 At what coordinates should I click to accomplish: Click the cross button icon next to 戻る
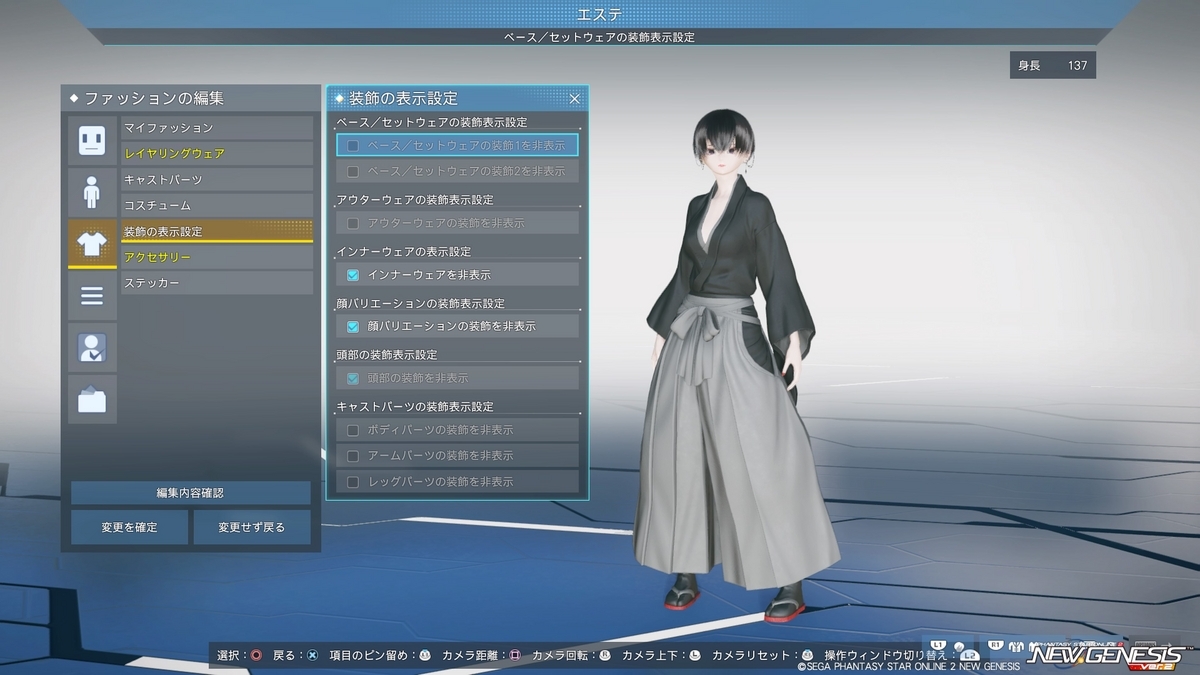pos(312,656)
